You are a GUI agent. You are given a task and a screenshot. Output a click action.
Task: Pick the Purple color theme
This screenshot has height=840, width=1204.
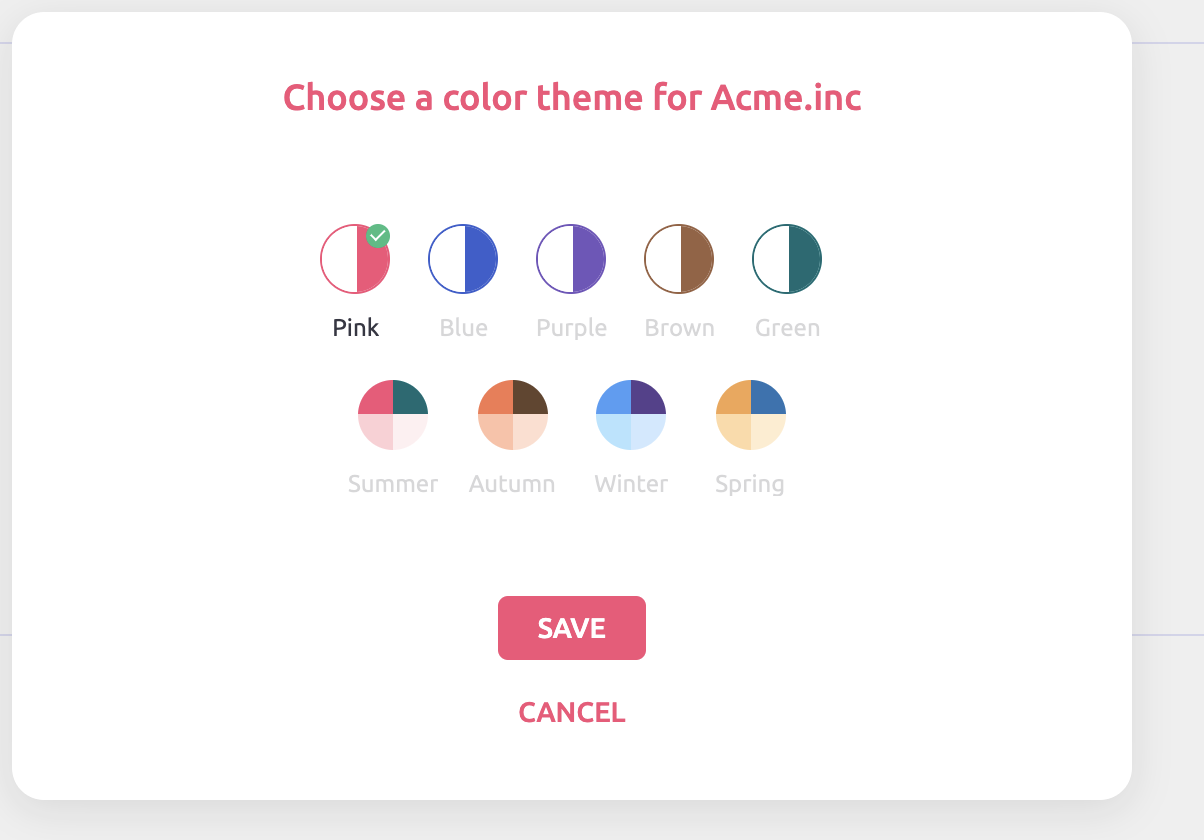point(571,258)
